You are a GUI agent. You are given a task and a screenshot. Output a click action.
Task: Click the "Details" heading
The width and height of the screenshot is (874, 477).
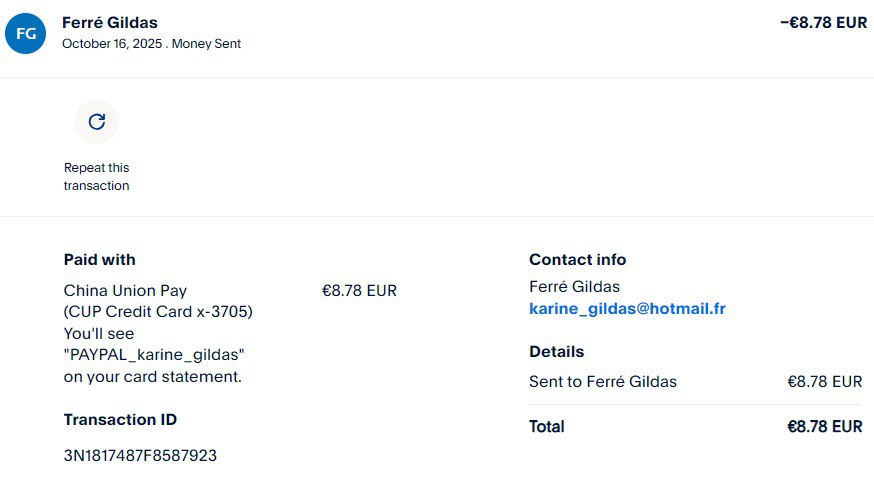(556, 352)
